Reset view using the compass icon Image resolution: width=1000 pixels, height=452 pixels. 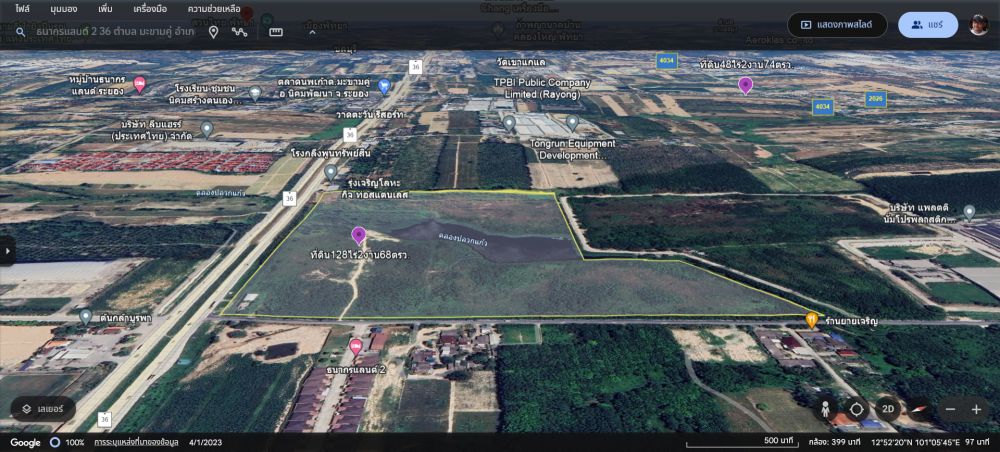(x=917, y=409)
